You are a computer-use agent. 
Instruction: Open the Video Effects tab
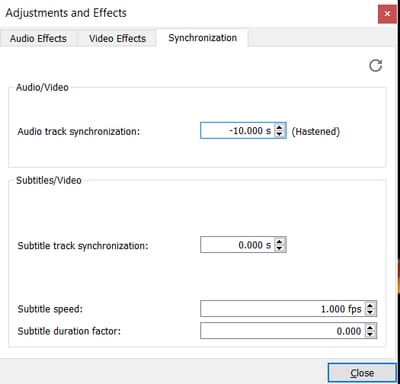(x=117, y=38)
